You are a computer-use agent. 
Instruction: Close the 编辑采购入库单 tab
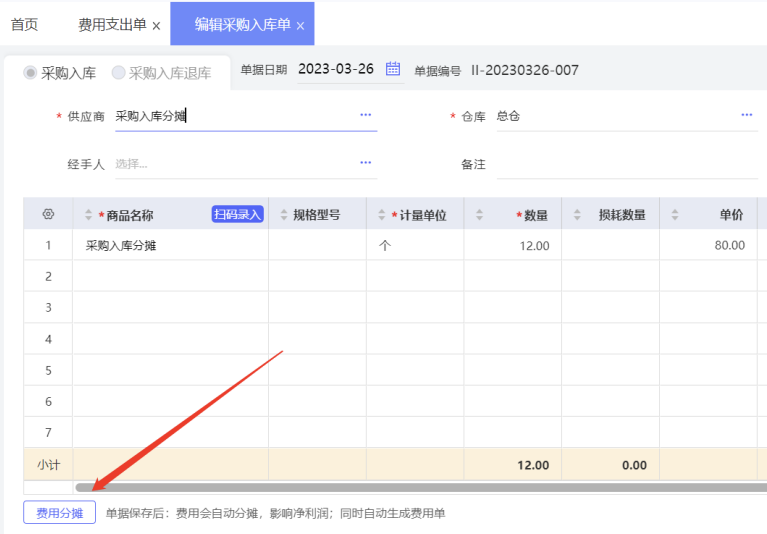click(300, 26)
